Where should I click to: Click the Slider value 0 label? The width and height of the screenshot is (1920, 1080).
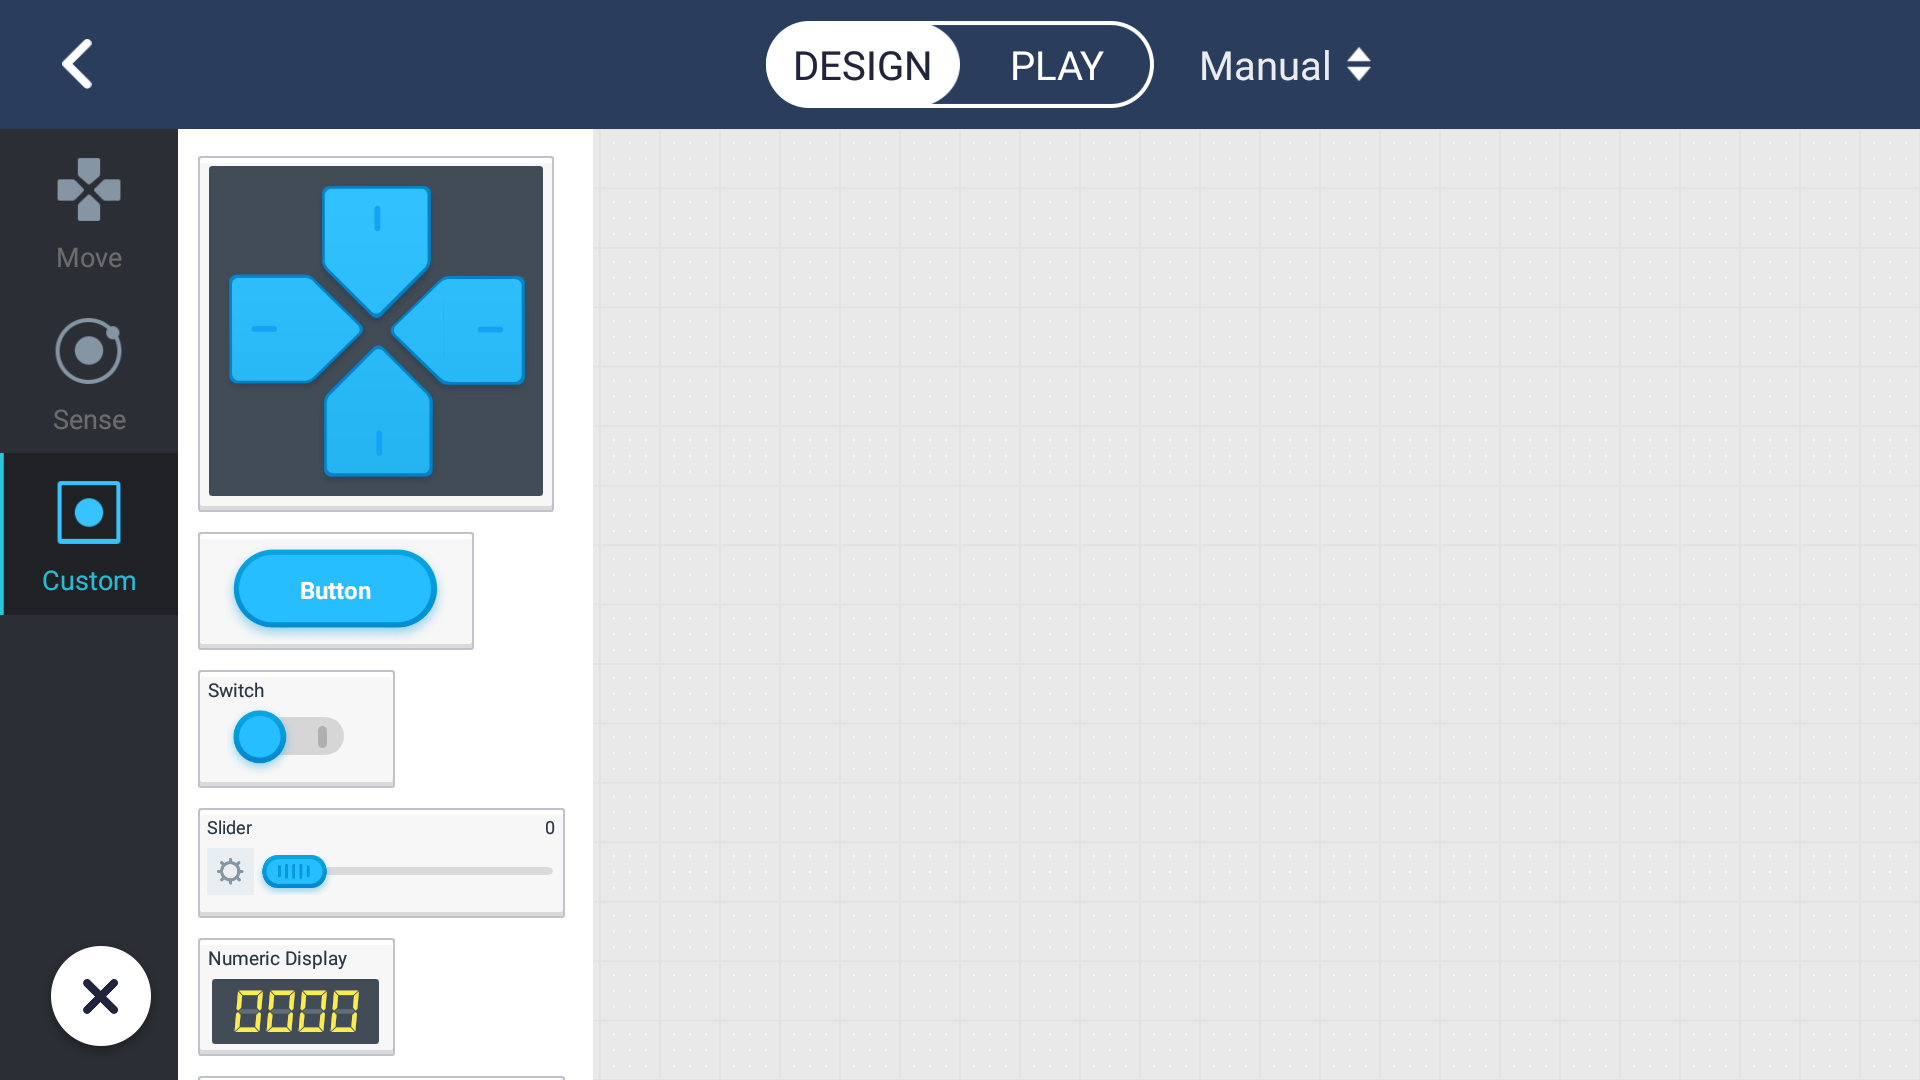(549, 828)
